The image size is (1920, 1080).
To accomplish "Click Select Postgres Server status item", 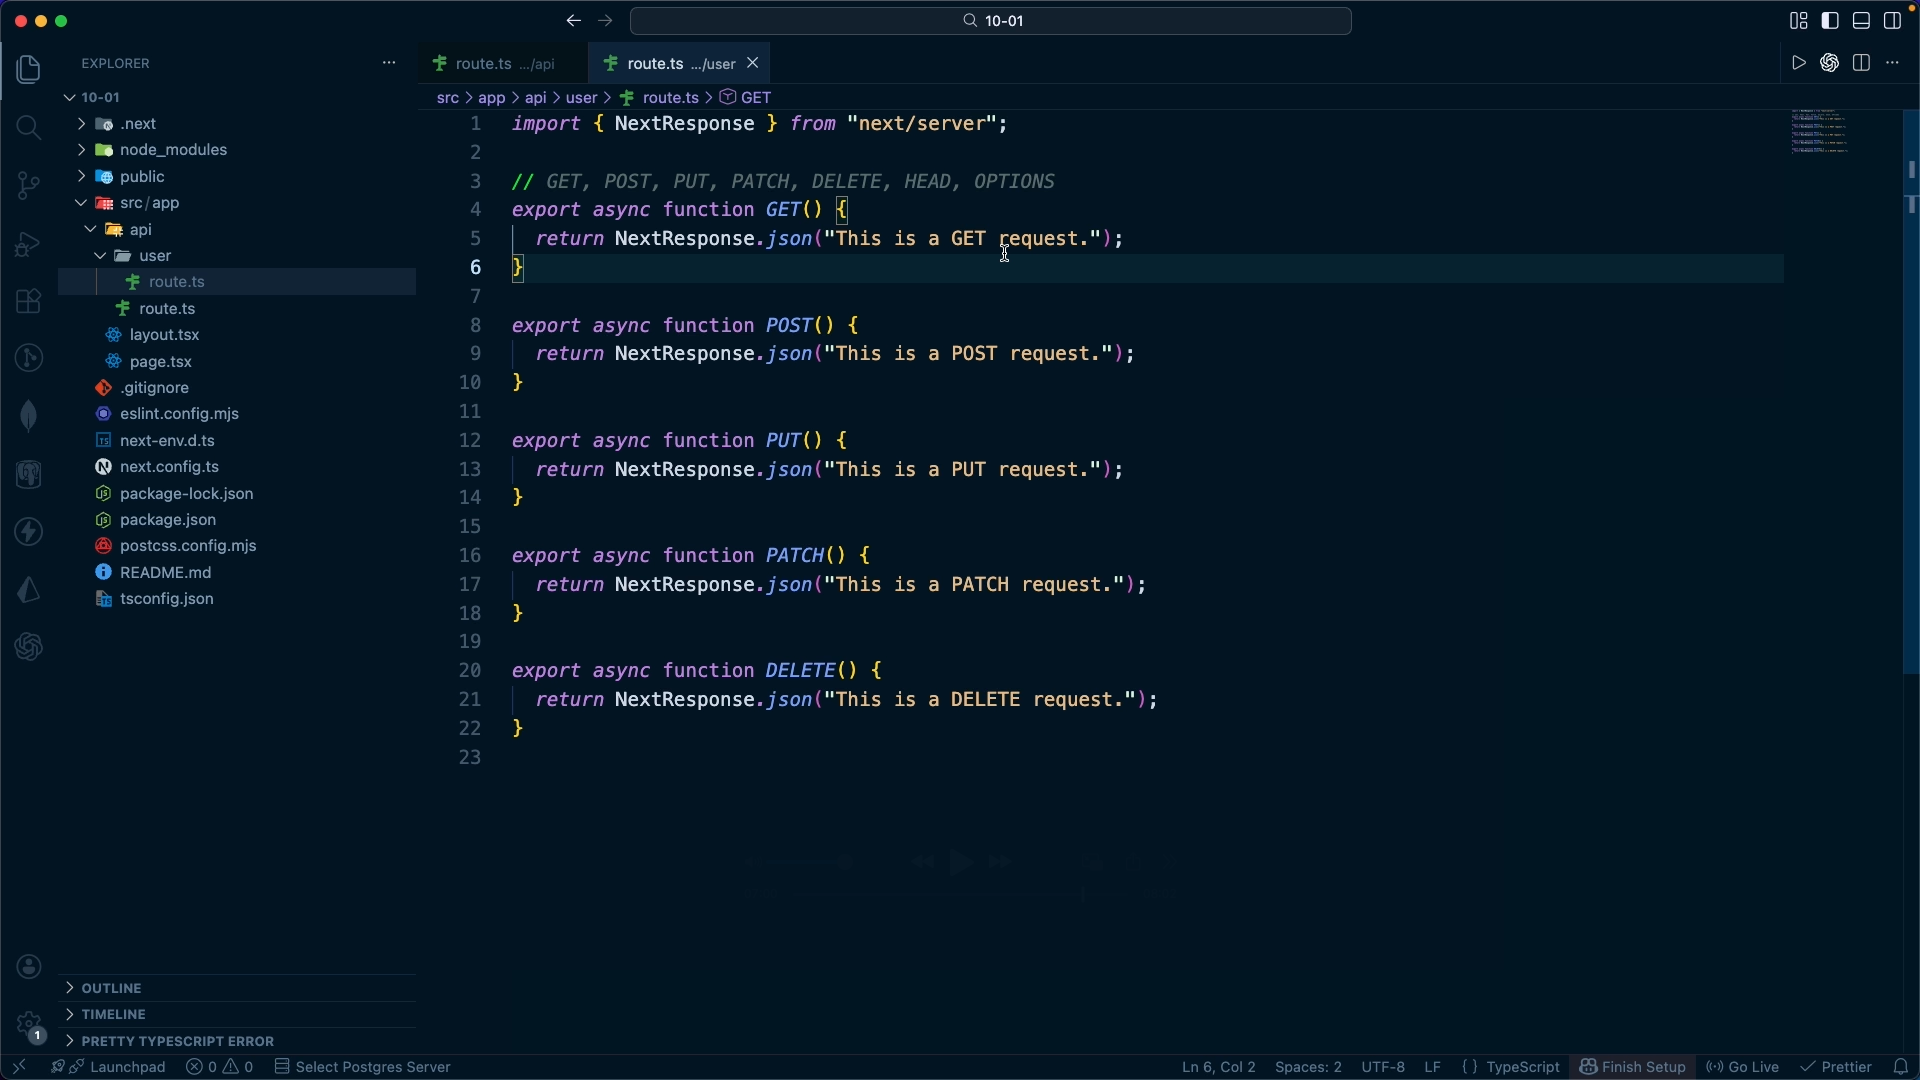I will 364,1067.
